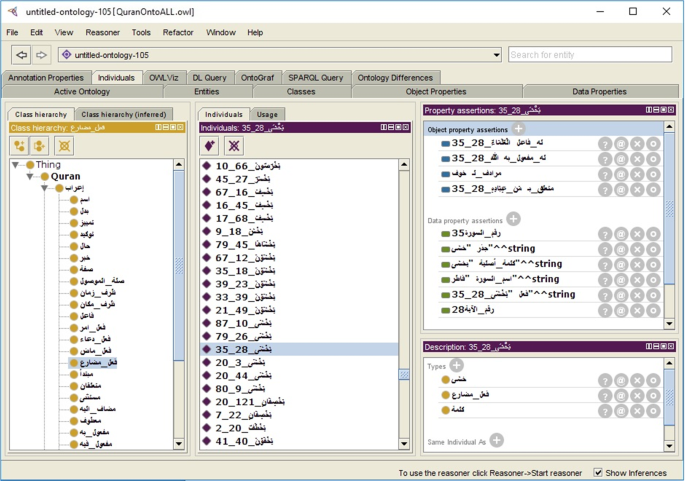Click the Description panel scroll down arrow
Viewport: 685px width, 481px height.
coord(669,446)
